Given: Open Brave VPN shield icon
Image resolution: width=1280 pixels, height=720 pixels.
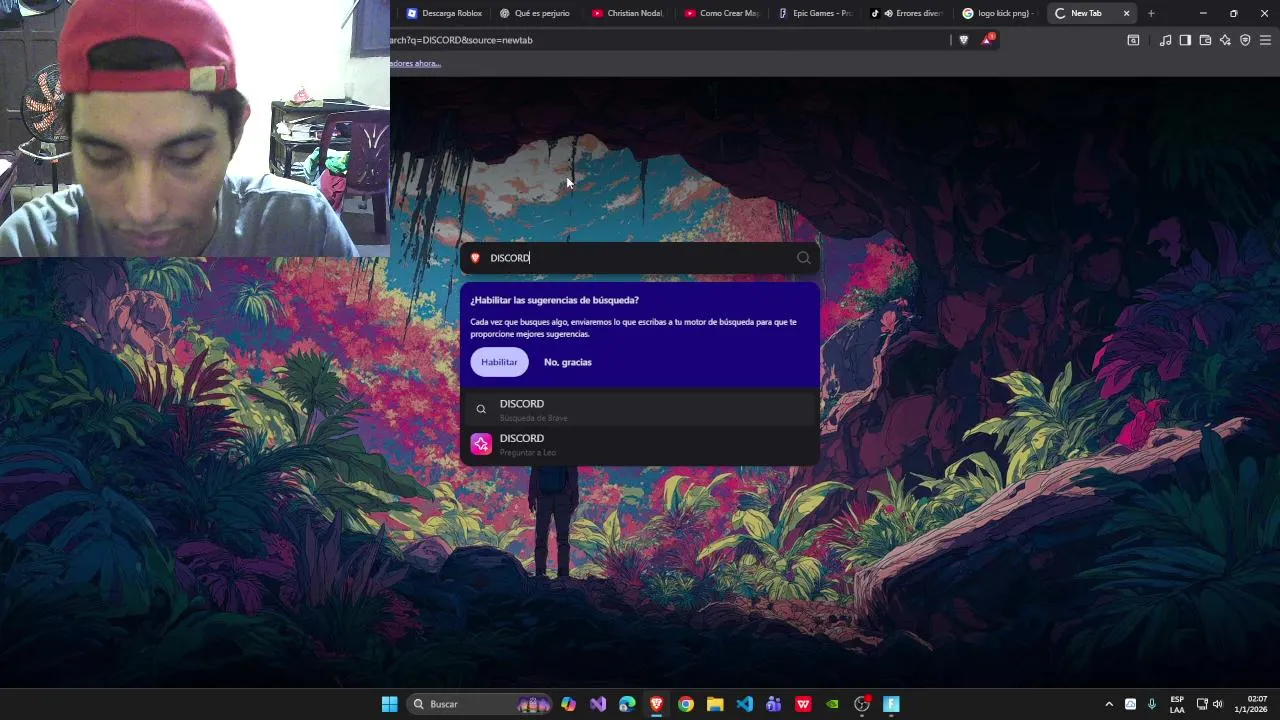Looking at the screenshot, I should click(x=1245, y=40).
